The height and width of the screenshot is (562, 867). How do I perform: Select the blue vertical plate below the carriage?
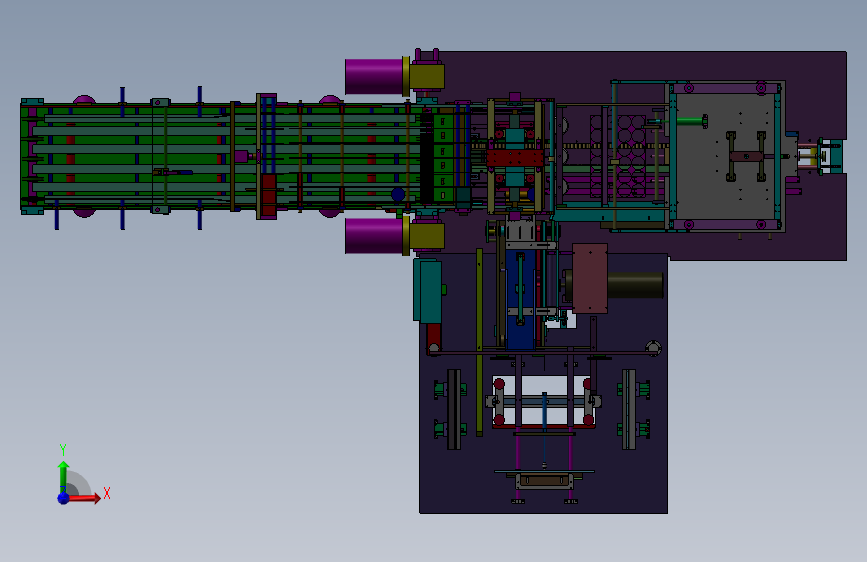coord(521,300)
